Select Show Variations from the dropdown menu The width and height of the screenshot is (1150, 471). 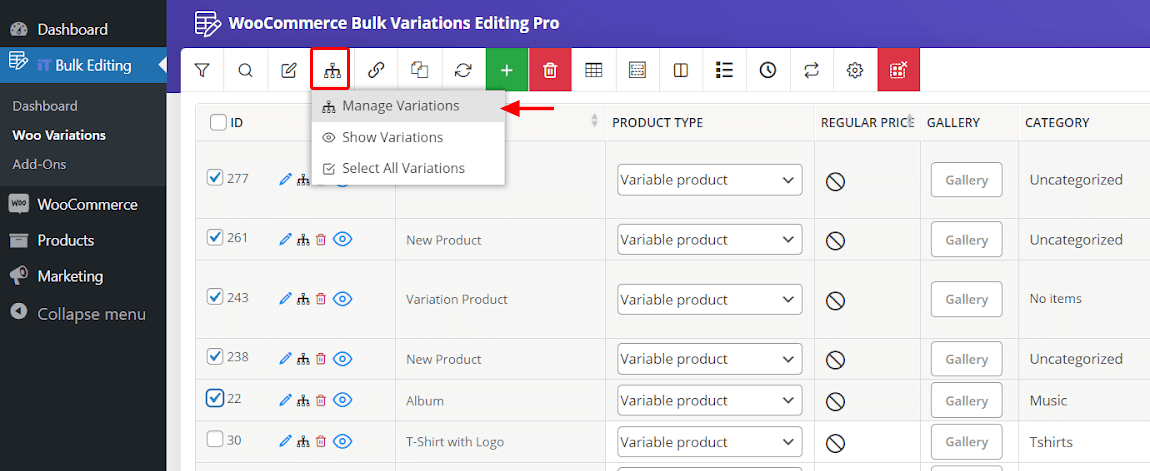[x=408, y=137]
